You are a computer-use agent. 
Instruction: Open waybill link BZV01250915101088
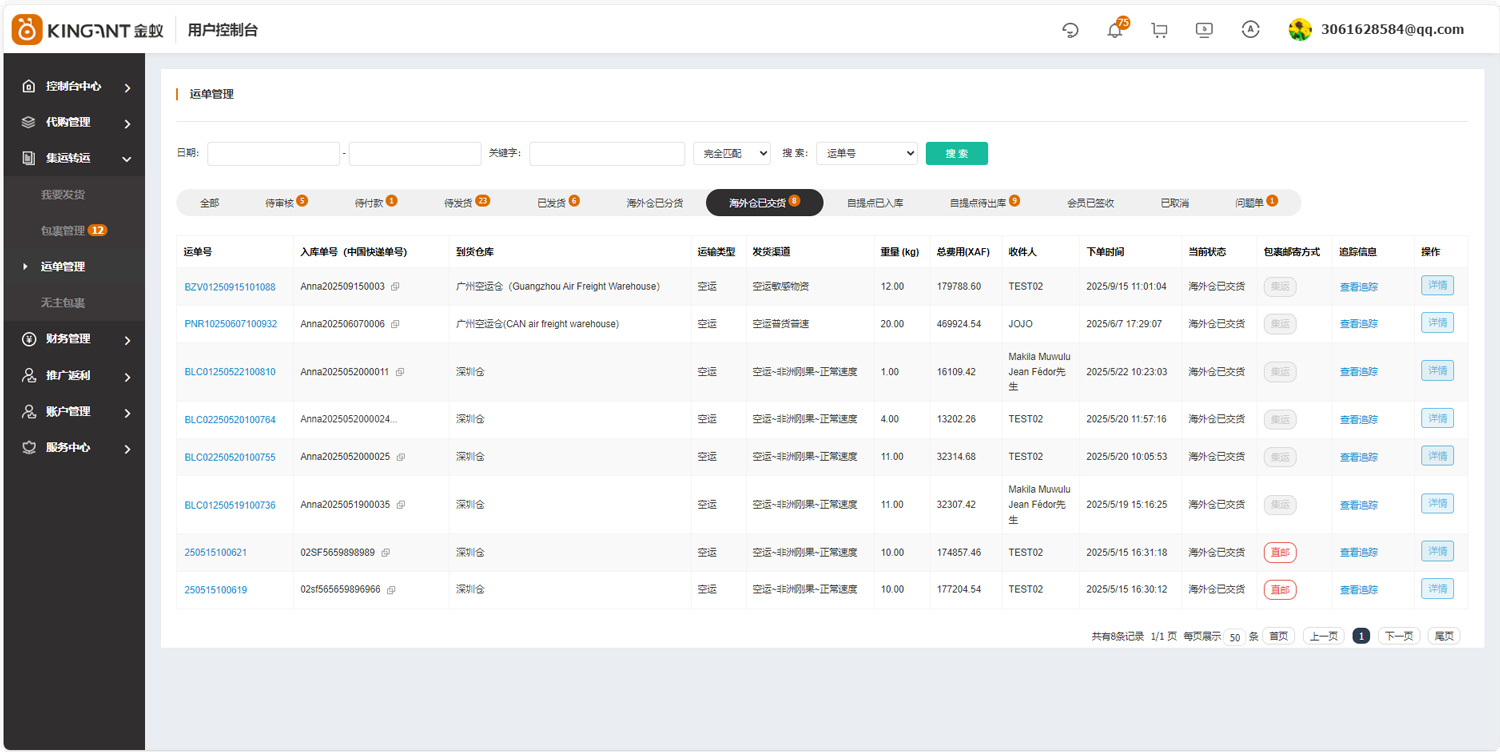click(230, 287)
